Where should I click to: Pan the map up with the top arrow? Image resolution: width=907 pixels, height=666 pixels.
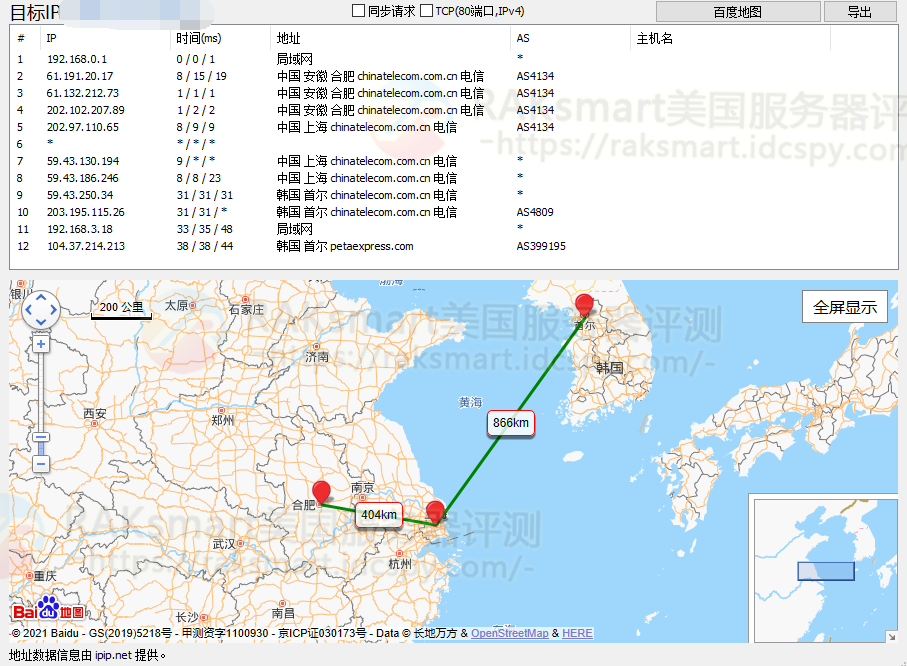coord(41,297)
